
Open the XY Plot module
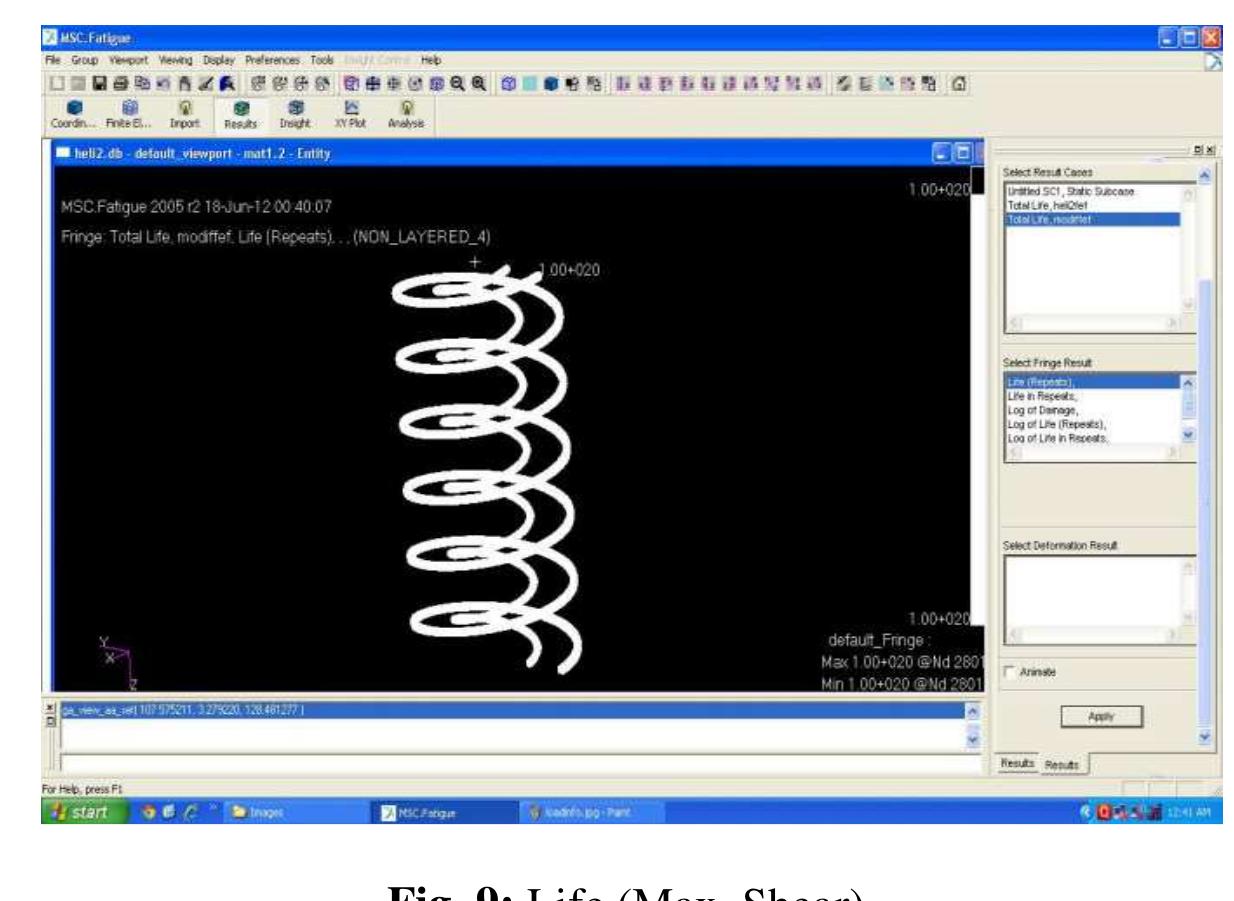(x=352, y=115)
